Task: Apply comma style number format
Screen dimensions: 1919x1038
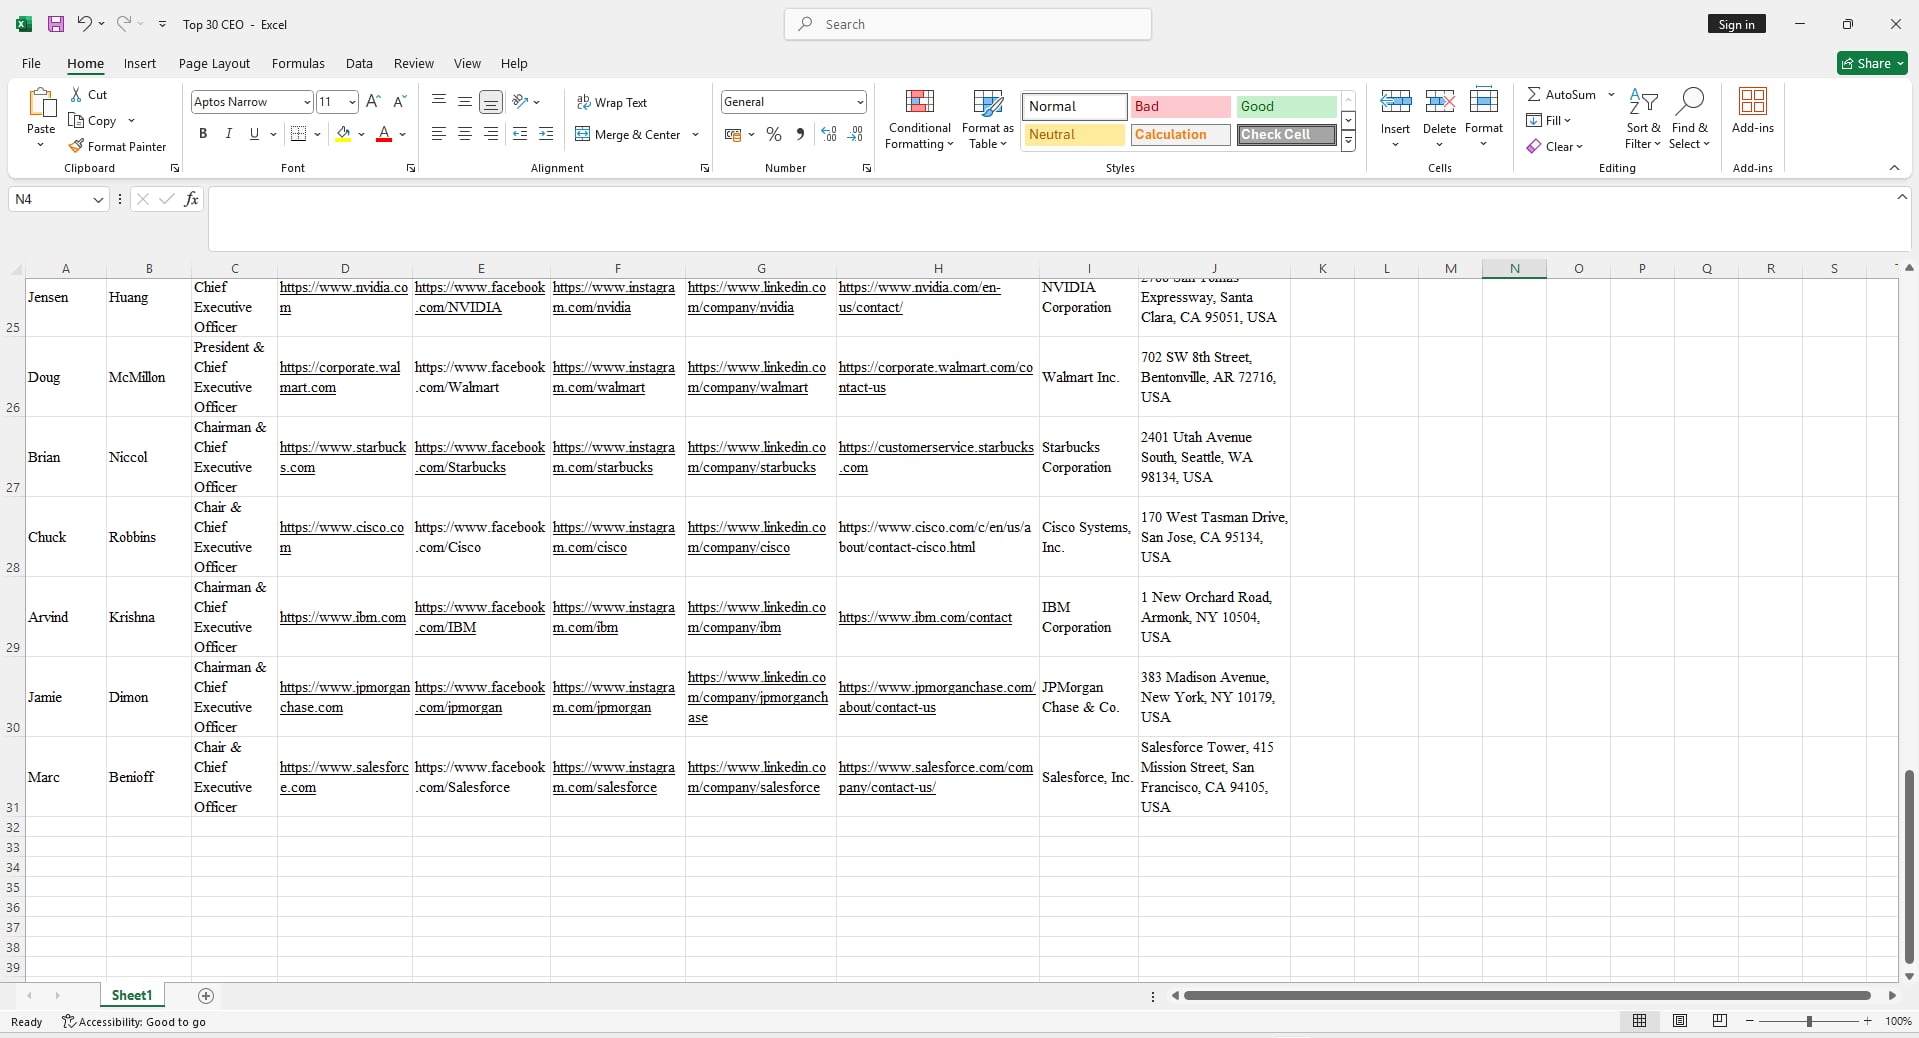Action: [x=800, y=134]
